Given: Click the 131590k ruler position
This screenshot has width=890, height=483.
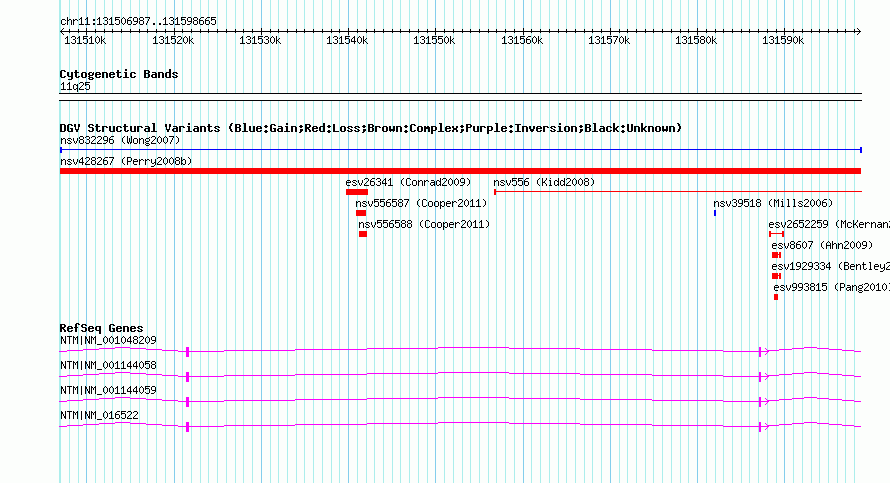Looking at the screenshot, I should pos(783,40).
